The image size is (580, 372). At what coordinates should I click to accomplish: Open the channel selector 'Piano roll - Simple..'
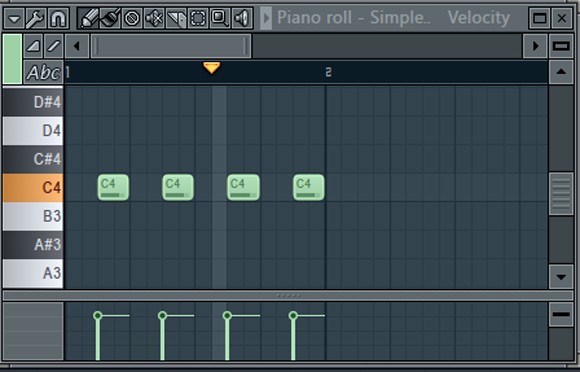354,18
